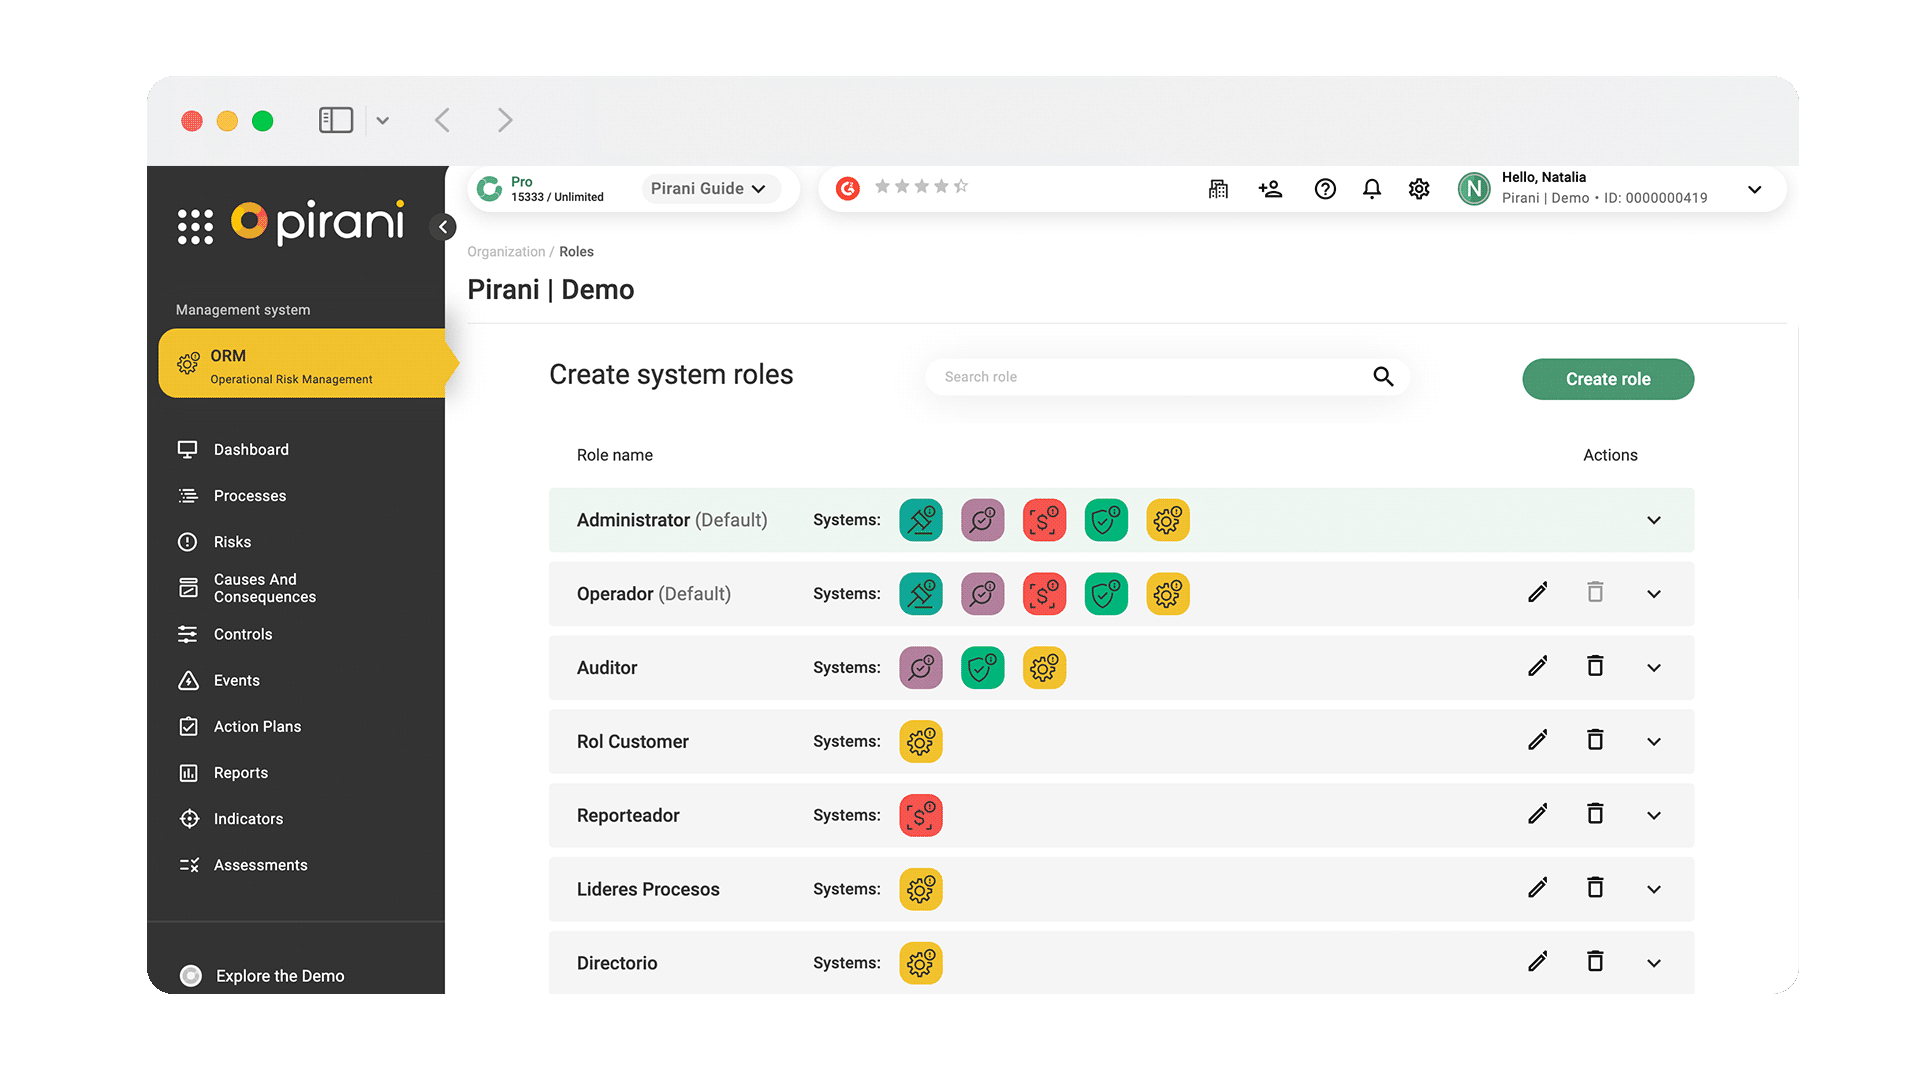The height and width of the screenshot is (1080, 1920).
Task: Open the help question mark icon
Action: pos(1325,189)
